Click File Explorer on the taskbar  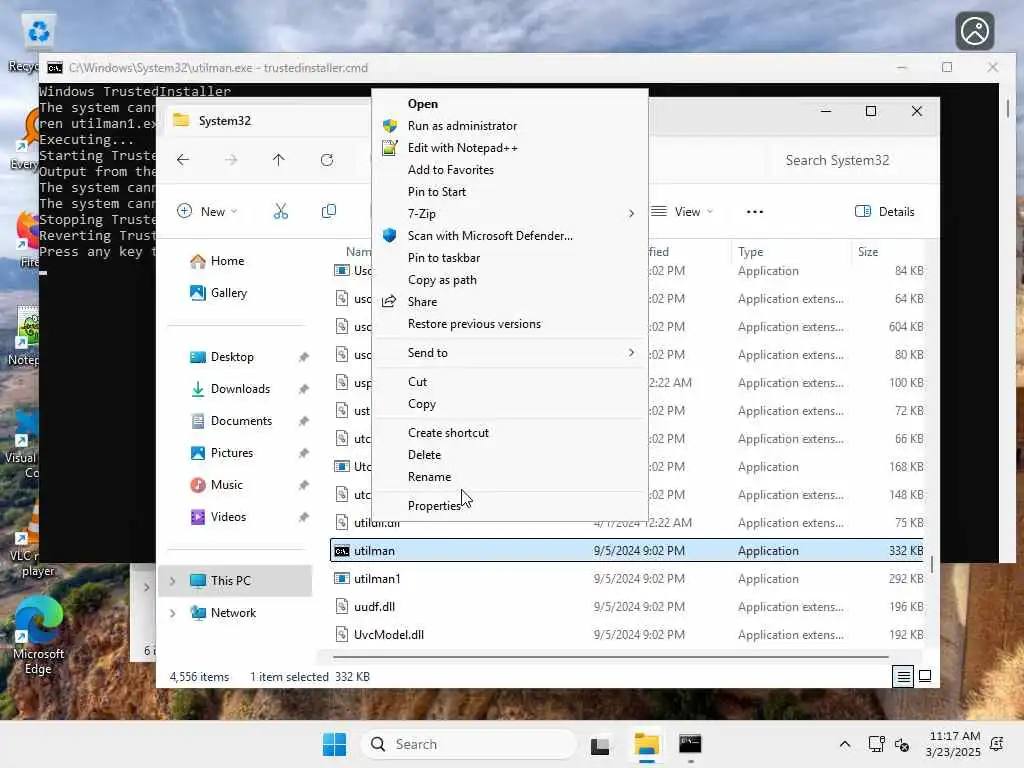coord(647,744)
